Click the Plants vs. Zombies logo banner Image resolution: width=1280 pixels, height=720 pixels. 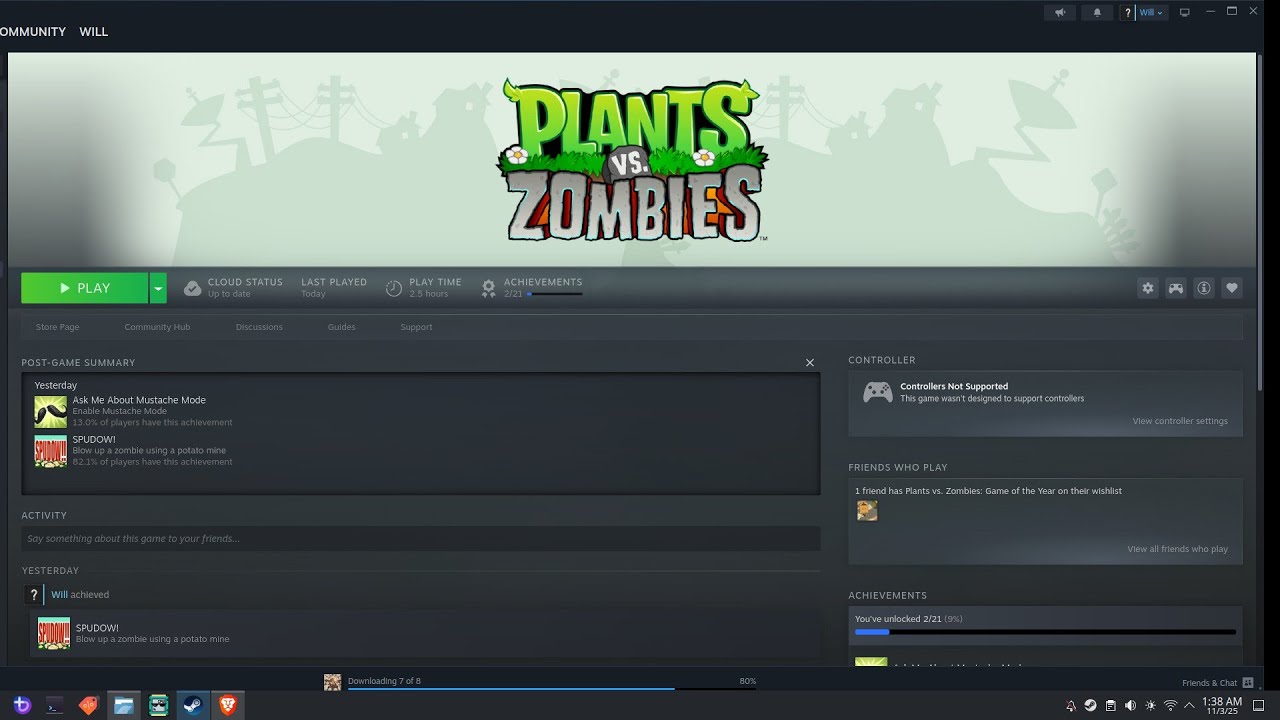(632, 160)
